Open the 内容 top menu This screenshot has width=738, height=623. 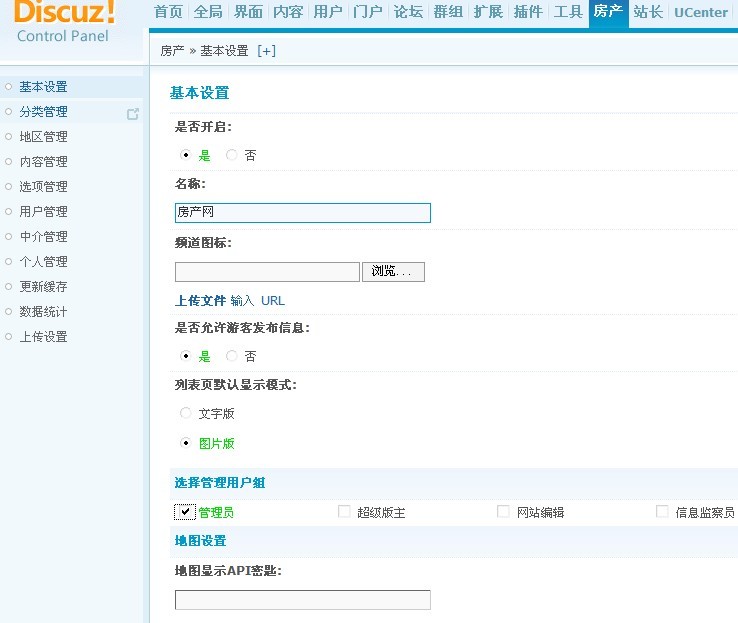coord(288,12)
